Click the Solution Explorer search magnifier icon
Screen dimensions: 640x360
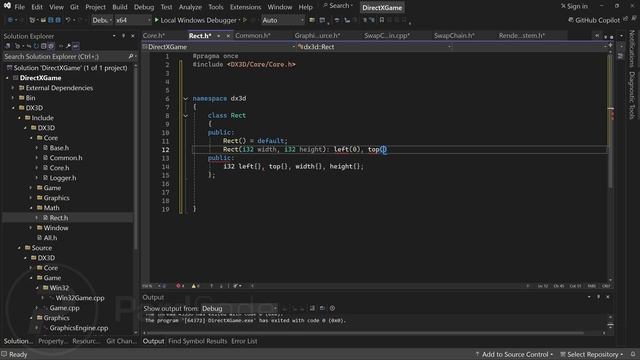pos(131,56)
